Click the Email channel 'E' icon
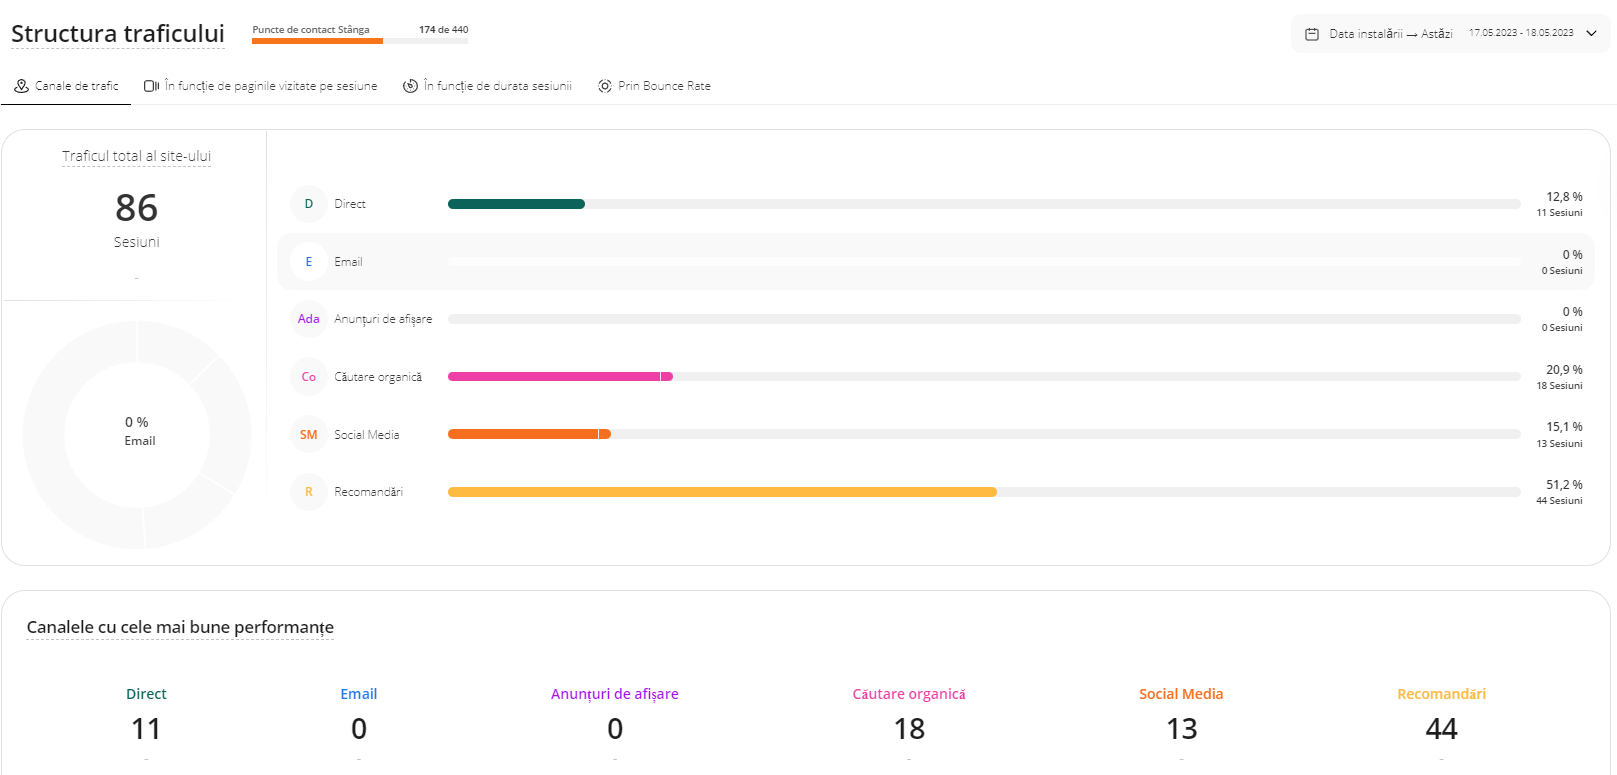This screenshot has height=775, width=1617. coord(309,262)
